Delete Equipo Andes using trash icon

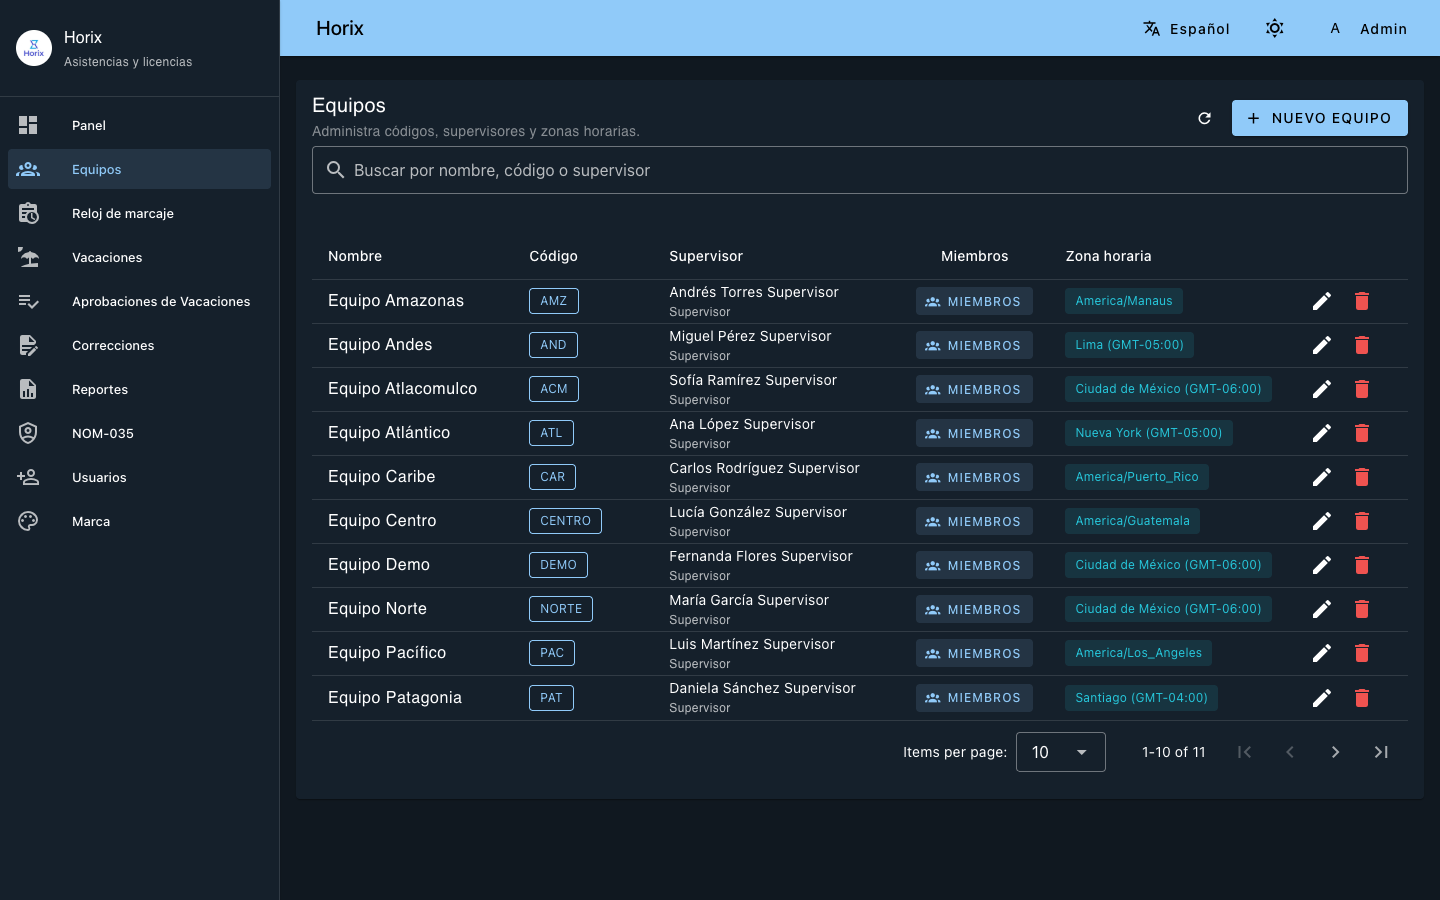(x=1361, y=345)
